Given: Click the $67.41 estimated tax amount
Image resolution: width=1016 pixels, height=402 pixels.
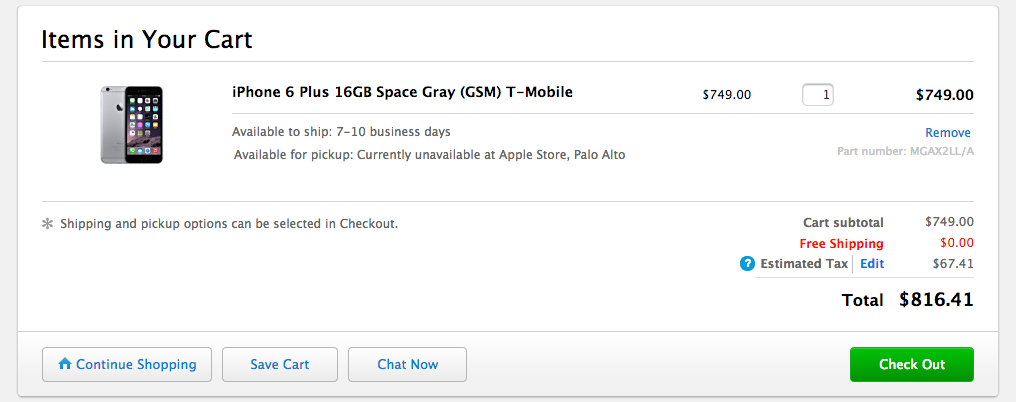Looking at the screenshot, I should [x=953, y=264].
